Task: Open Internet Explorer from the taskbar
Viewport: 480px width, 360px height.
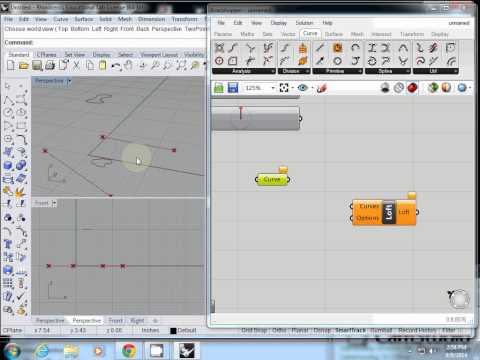Action: 42,351
